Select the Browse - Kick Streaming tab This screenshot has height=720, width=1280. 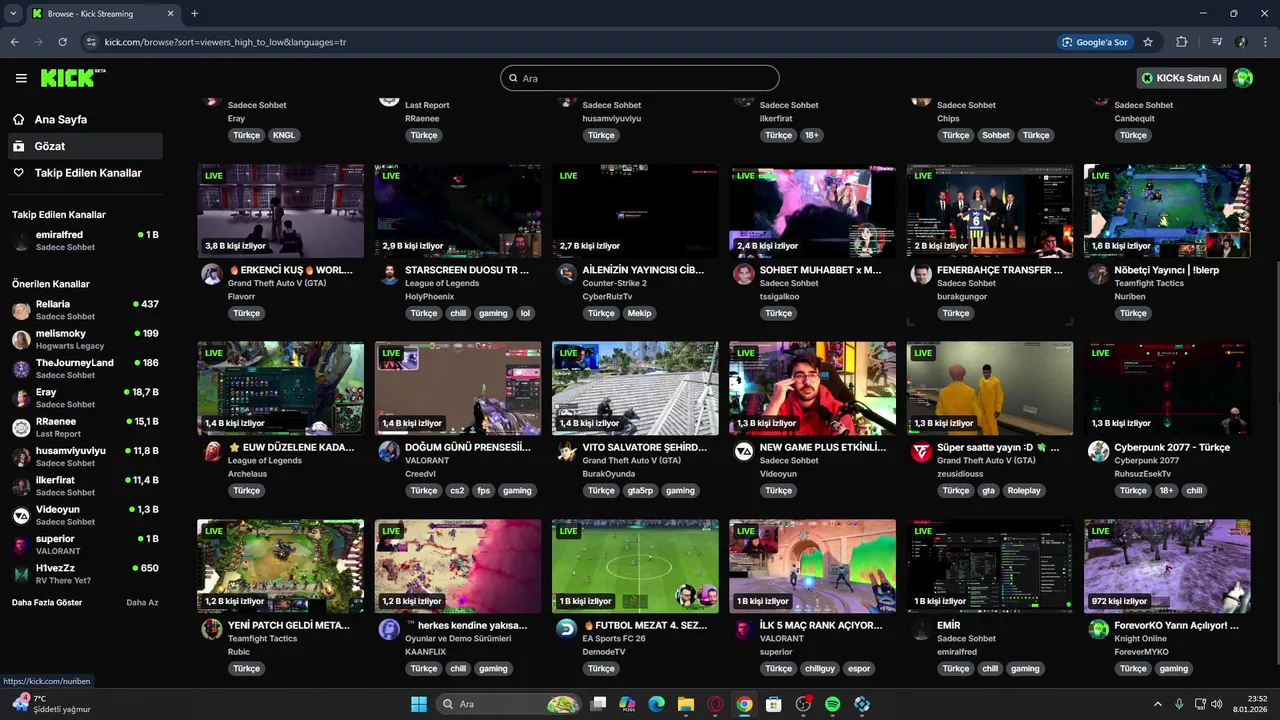[103, 14]
